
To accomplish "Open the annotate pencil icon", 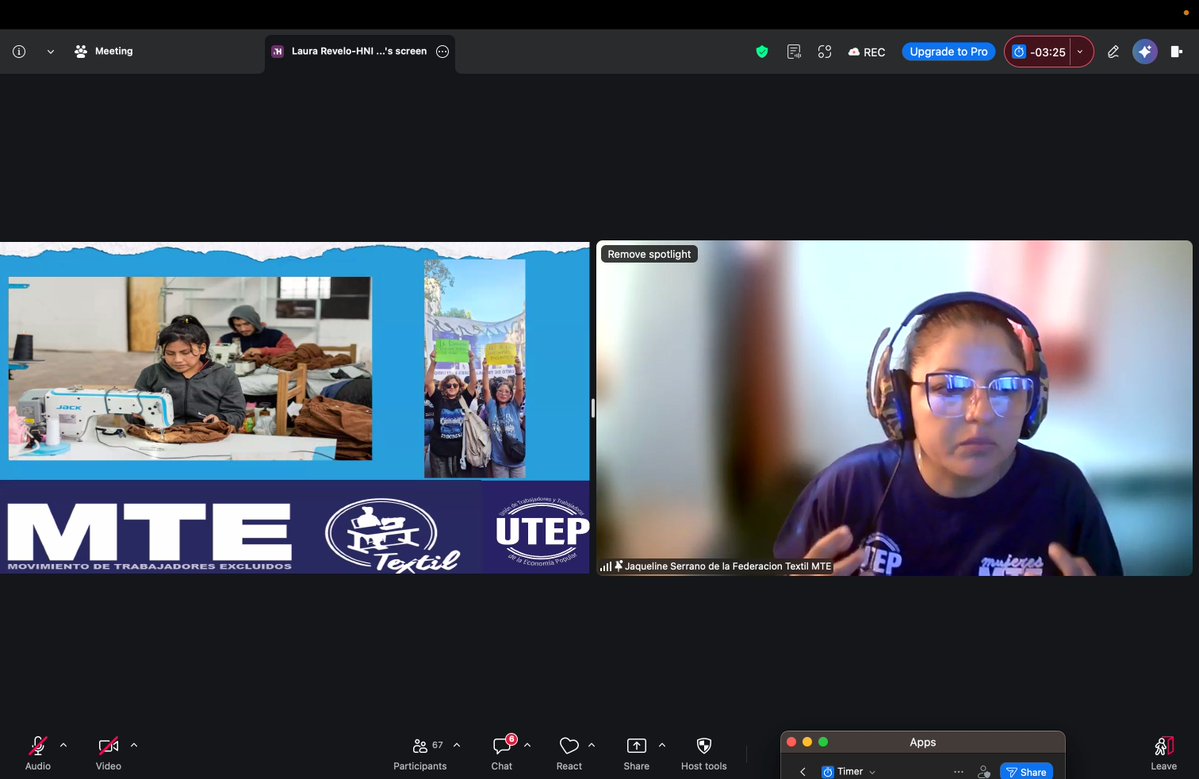I will pyautogui.click(x=1113, y=51).
